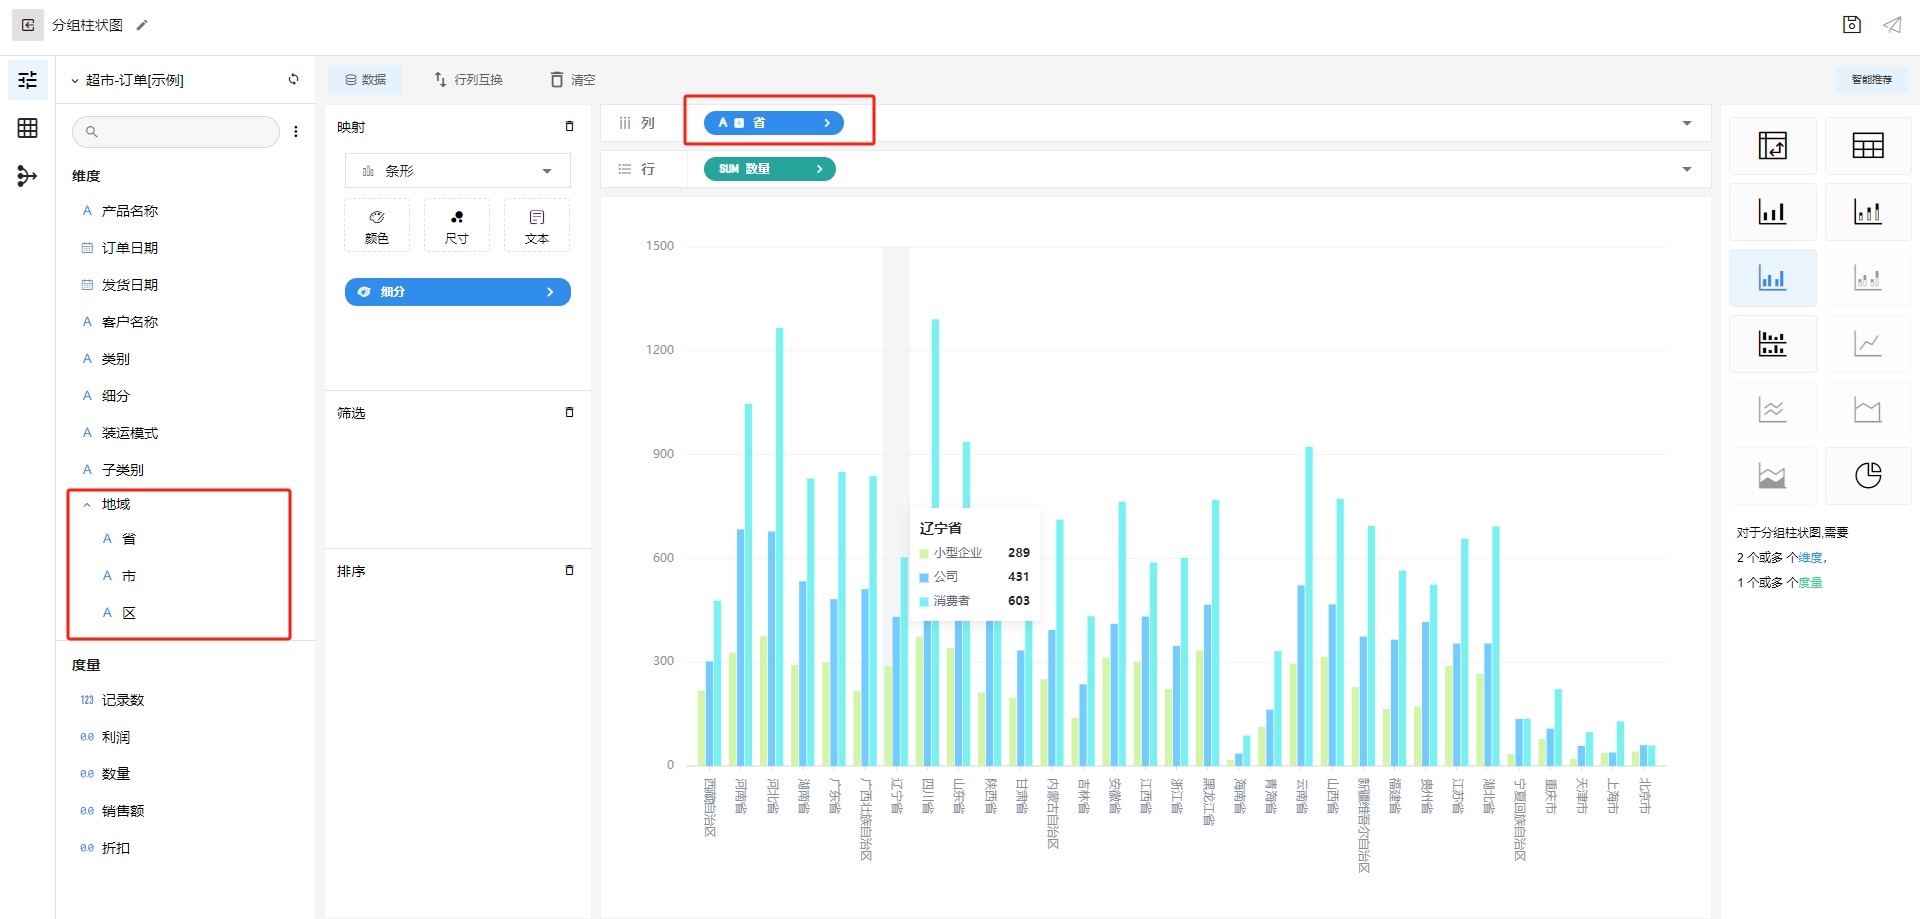
Task: Select the 类别 dimension
Action: coord(116,359)
